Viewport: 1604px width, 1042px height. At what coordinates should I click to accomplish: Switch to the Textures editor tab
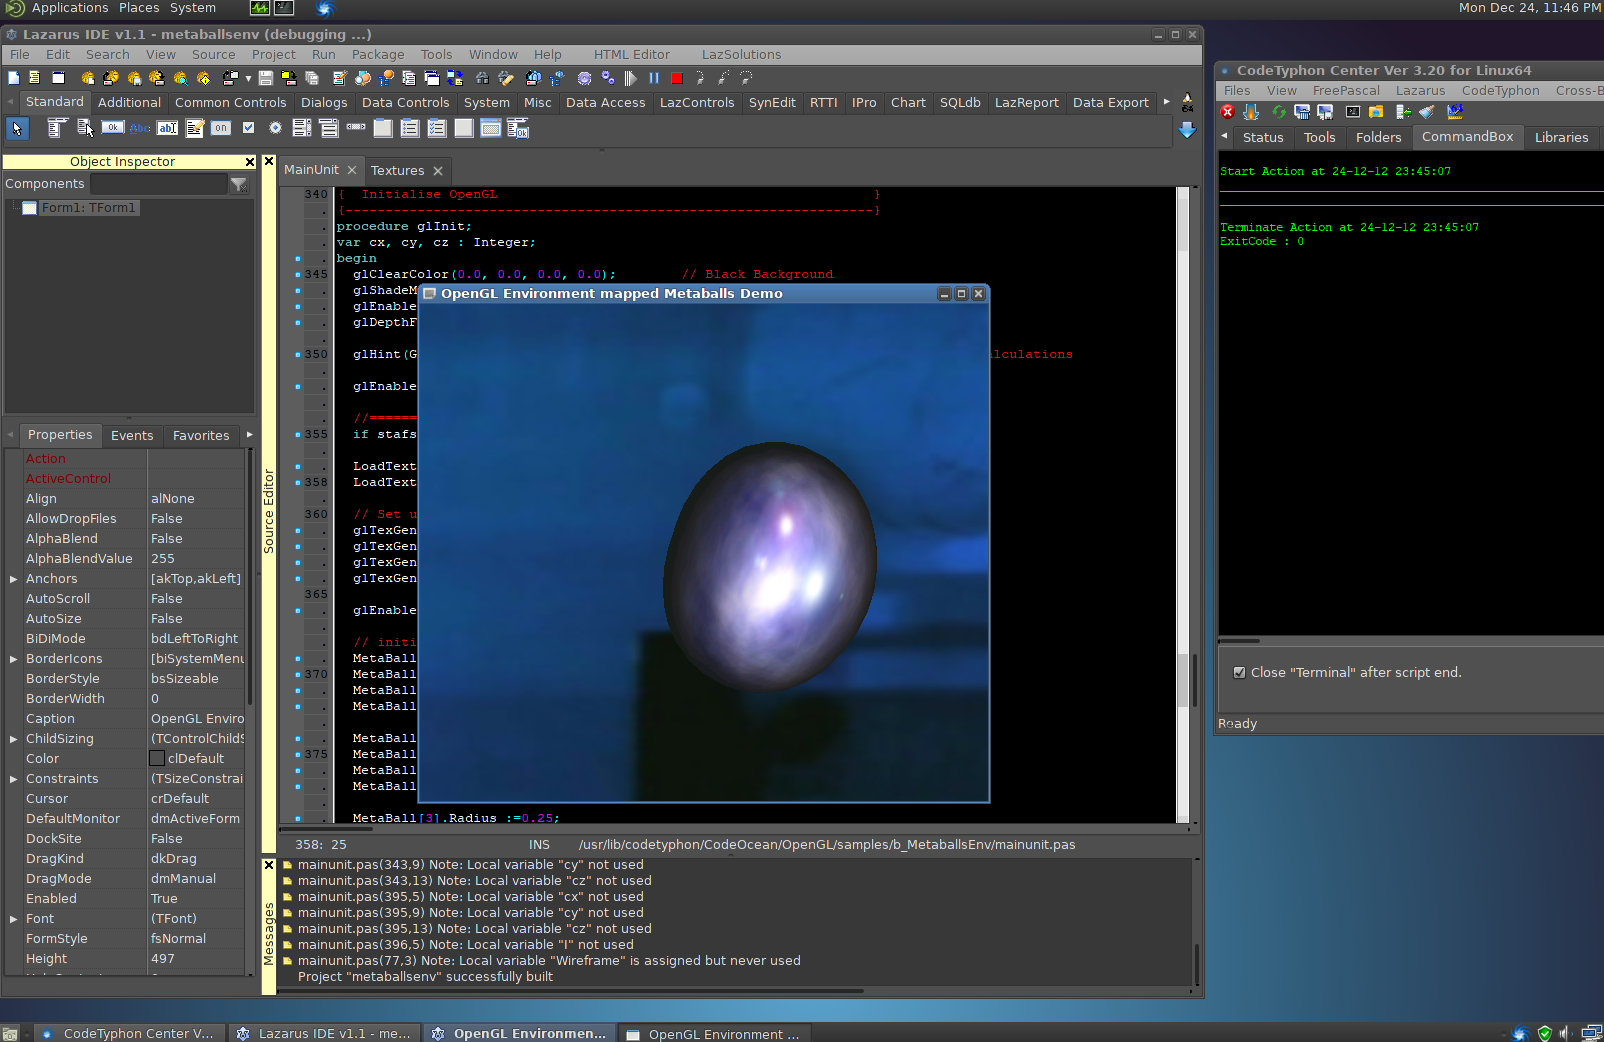pos(397,171)
